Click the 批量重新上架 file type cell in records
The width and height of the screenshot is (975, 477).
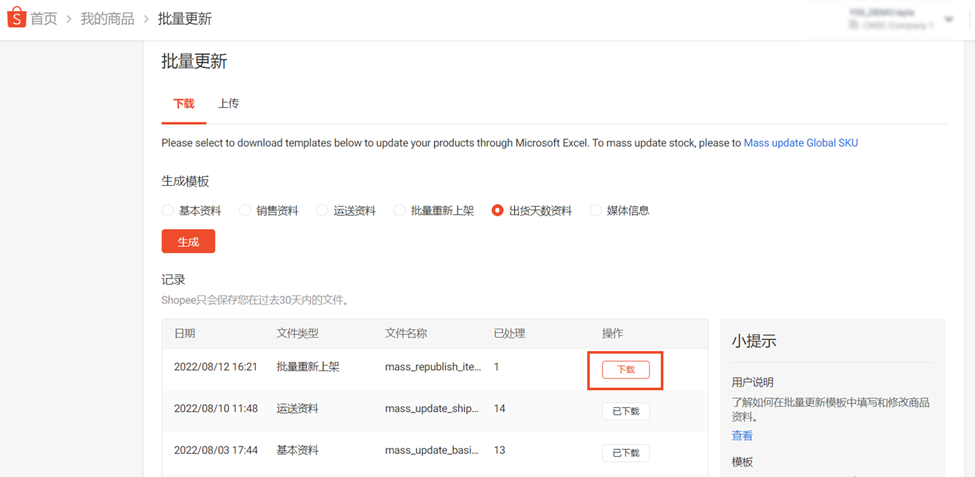308,367
